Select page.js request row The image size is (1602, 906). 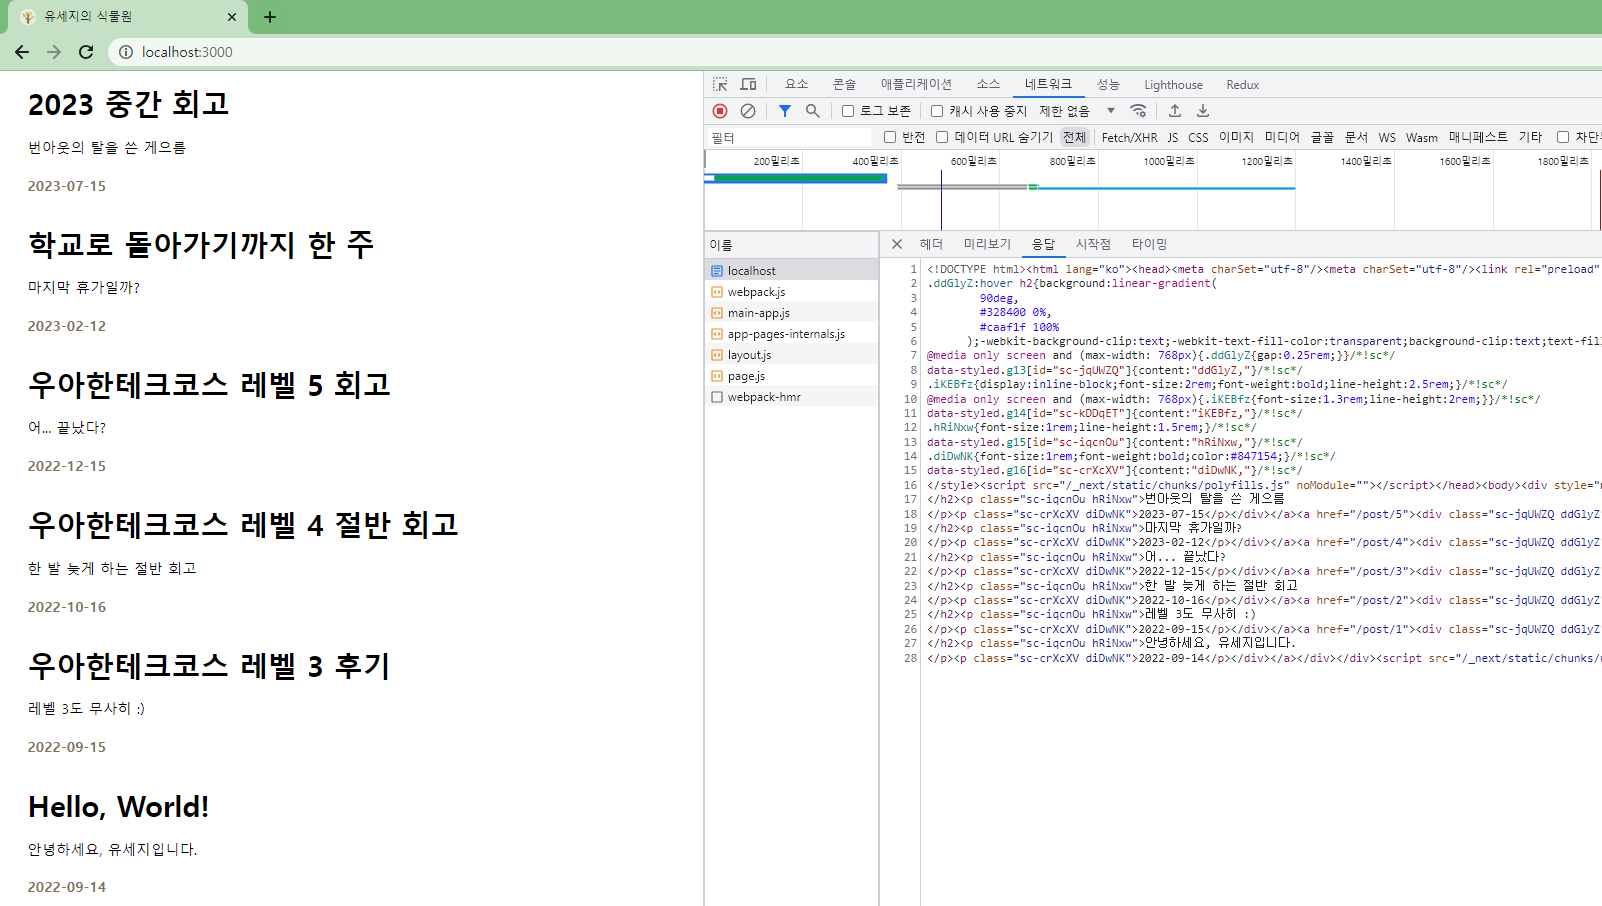click(792, 376)
